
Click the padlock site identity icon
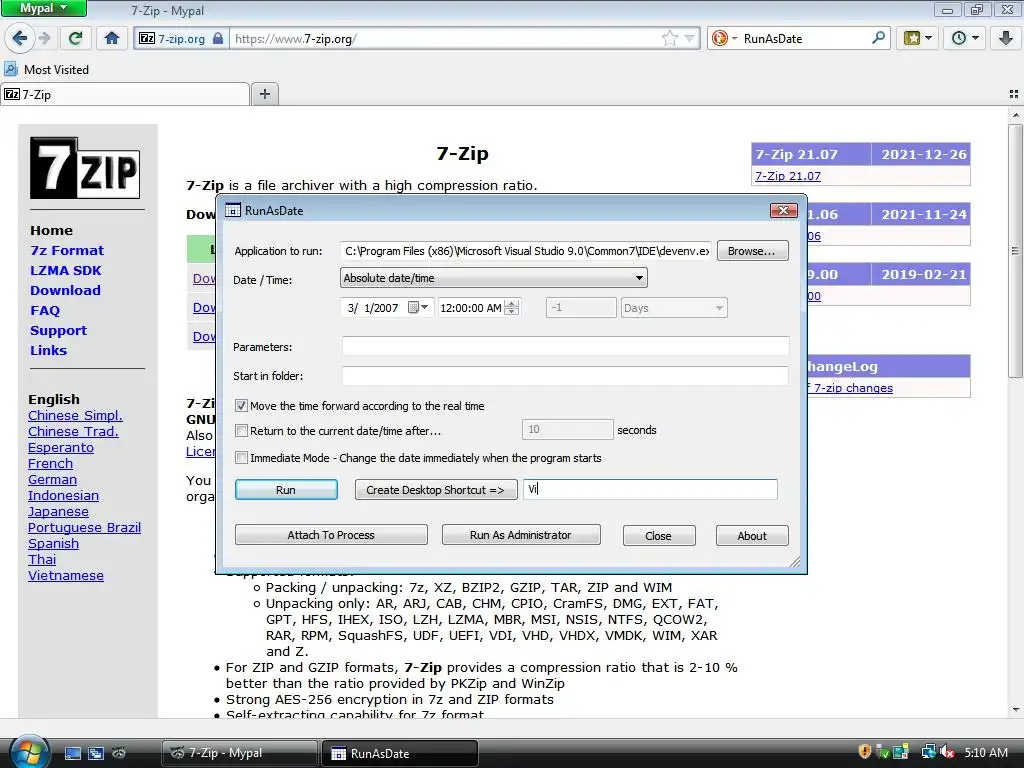(217, 39)
